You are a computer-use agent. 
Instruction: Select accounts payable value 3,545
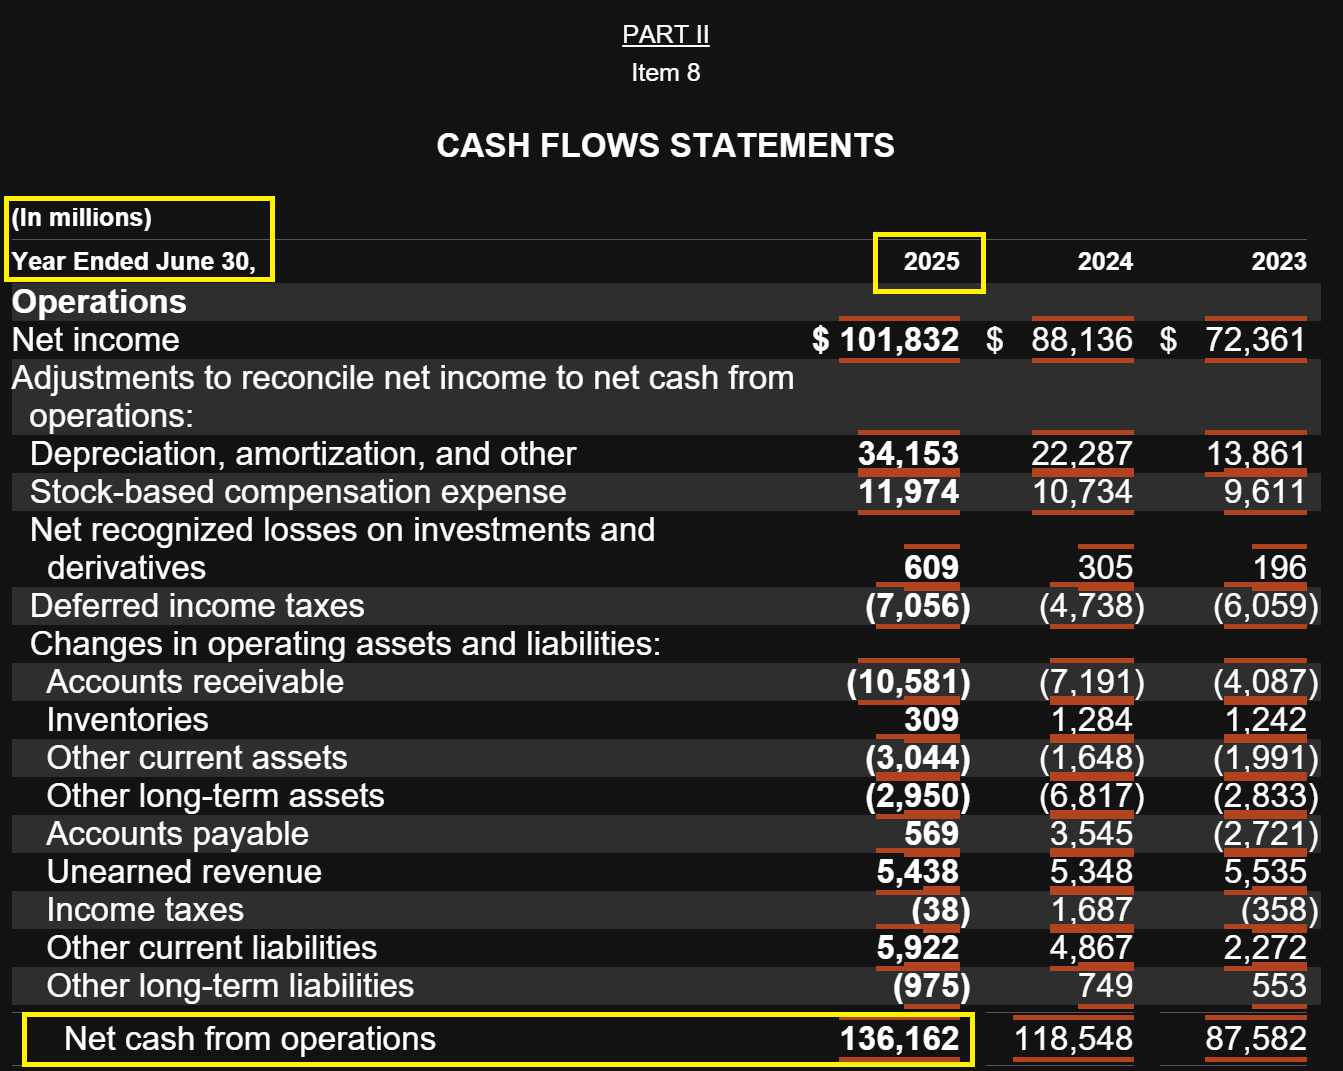coord(1091,834)
